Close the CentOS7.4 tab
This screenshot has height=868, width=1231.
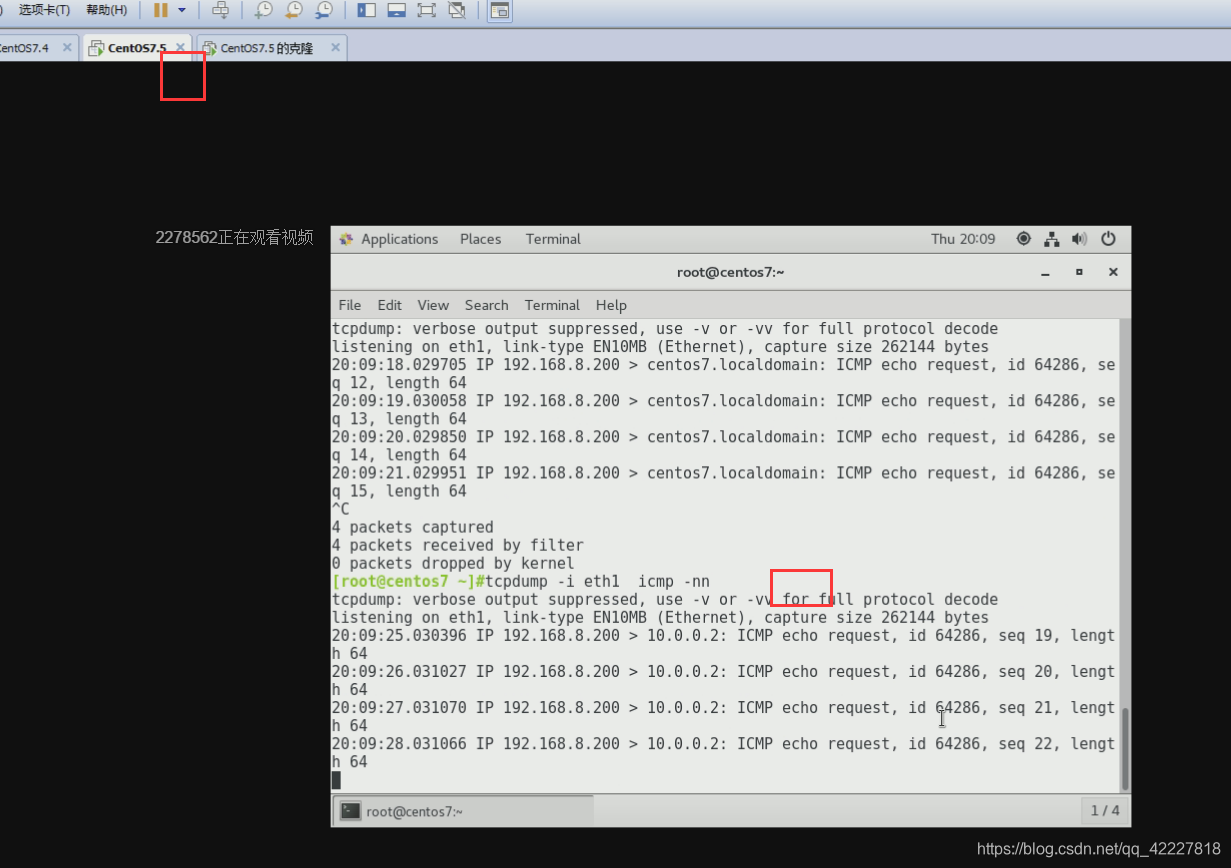pos(67,47)
